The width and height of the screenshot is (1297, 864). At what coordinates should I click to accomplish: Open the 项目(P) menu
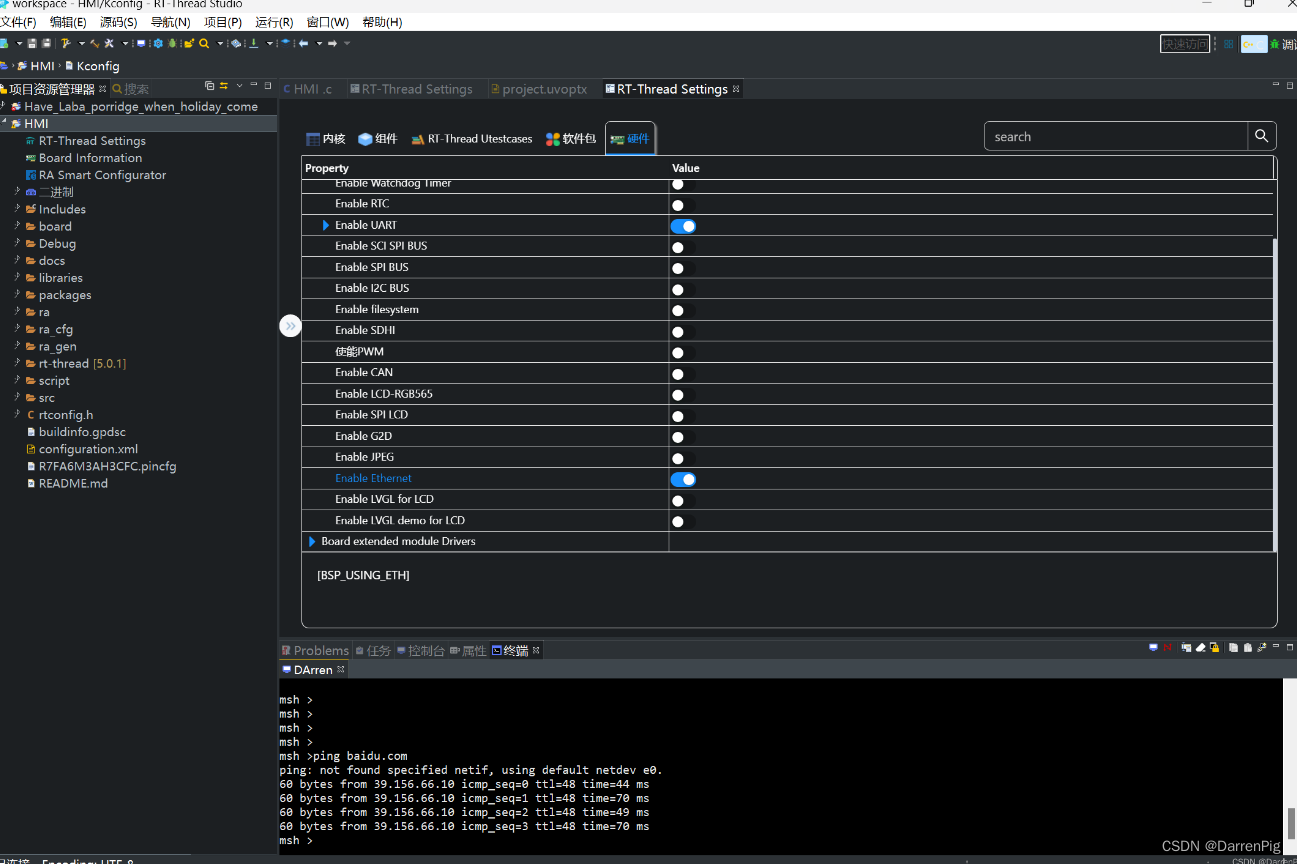pyautogui.click(x=223, y=22)
